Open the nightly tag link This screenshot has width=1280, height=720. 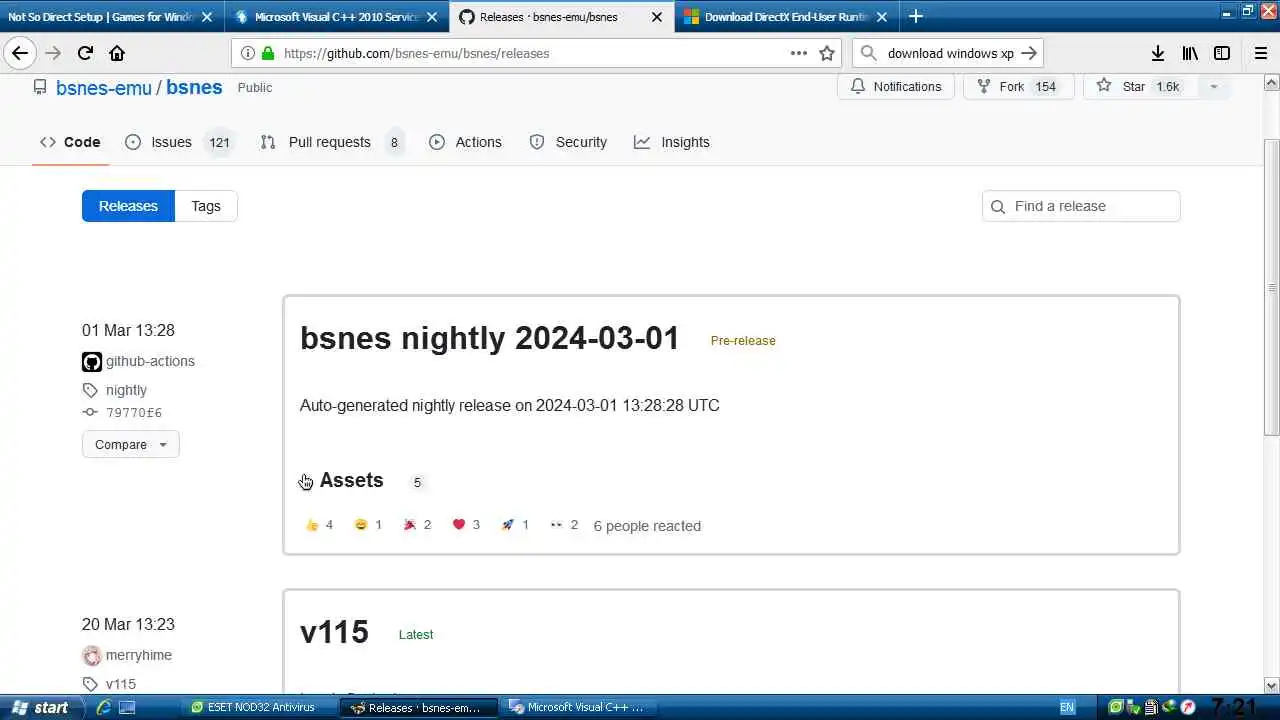(x=126, y=390)
